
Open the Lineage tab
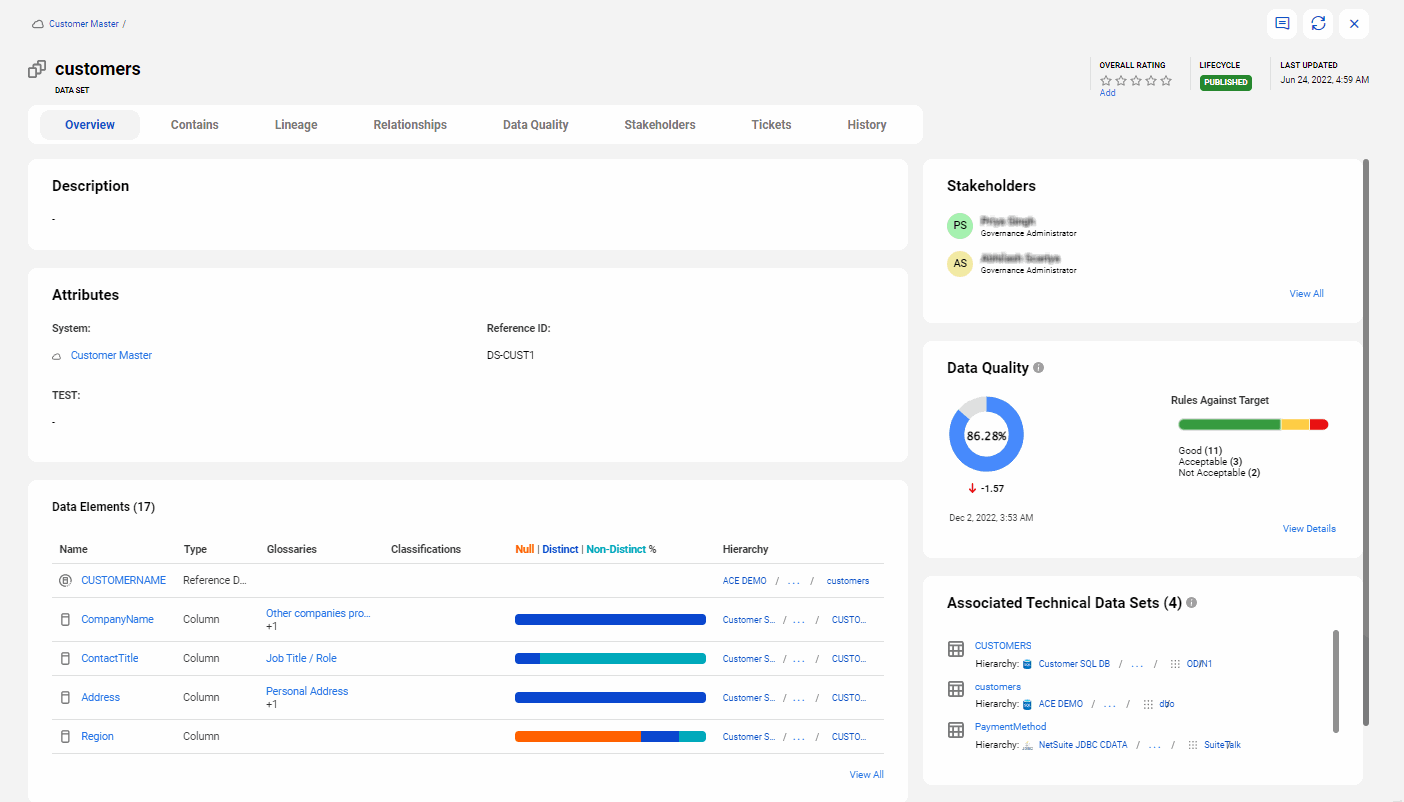[x=296, y=125]
